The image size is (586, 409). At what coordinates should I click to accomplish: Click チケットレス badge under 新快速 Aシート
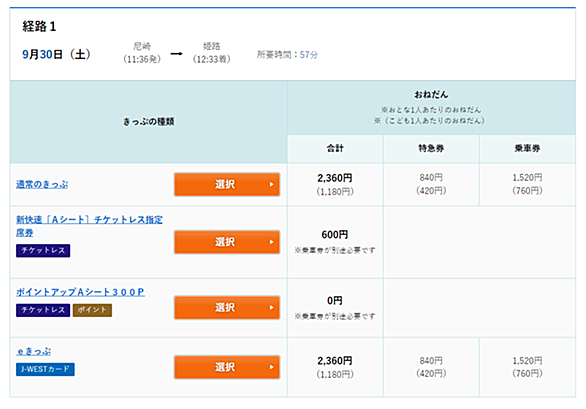click(43, 250)
